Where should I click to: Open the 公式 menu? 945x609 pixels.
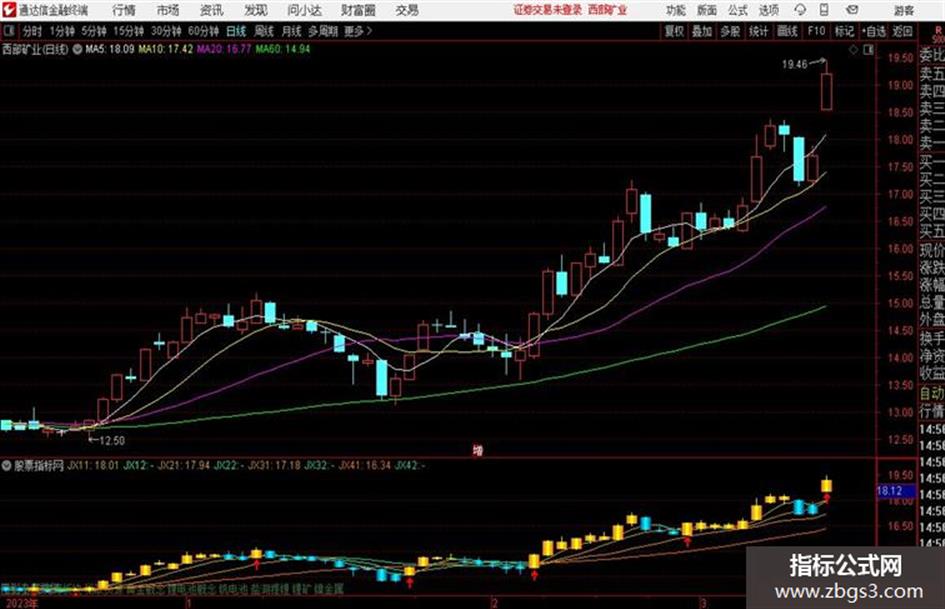tap(738, 10)
